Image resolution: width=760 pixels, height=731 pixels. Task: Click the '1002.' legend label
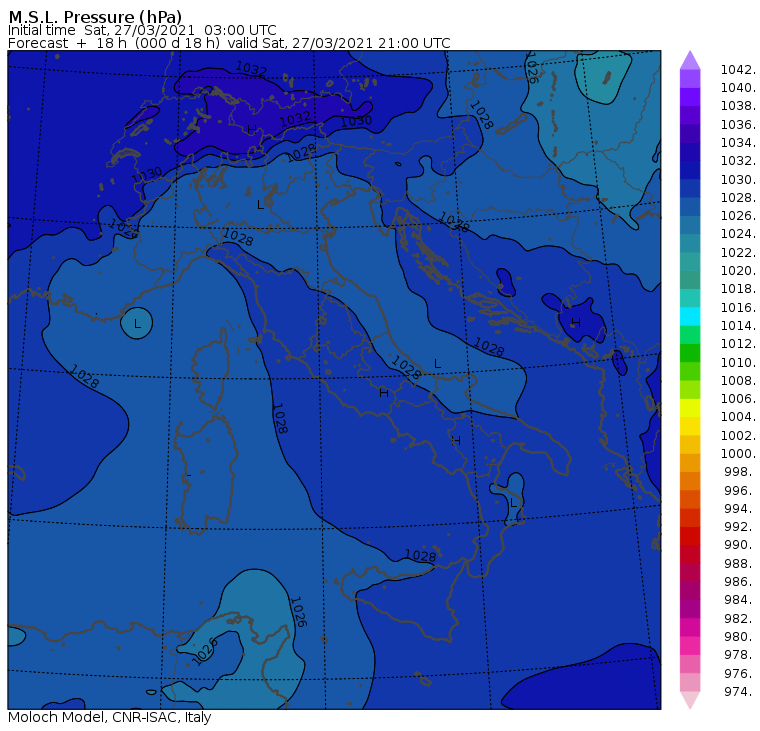738,436
